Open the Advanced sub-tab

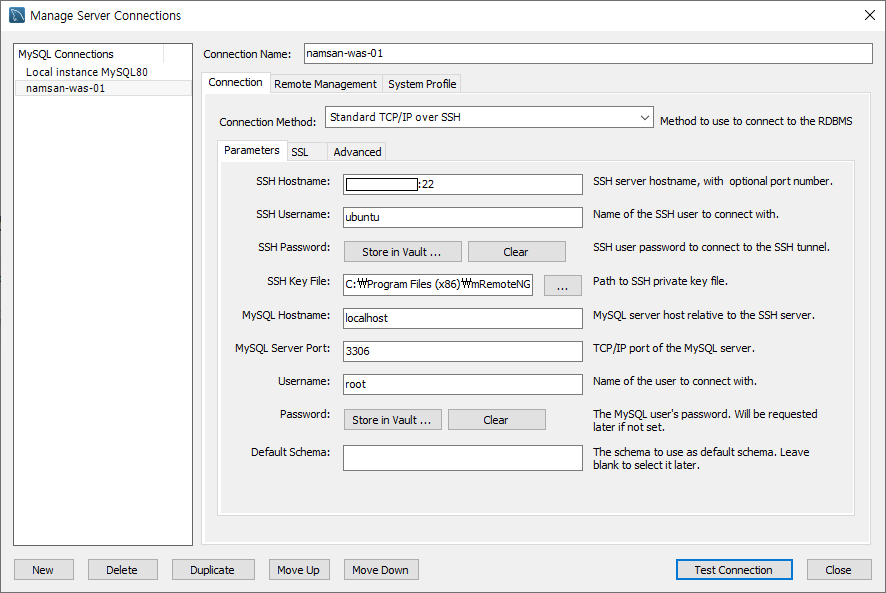click(x=357, y=152)
